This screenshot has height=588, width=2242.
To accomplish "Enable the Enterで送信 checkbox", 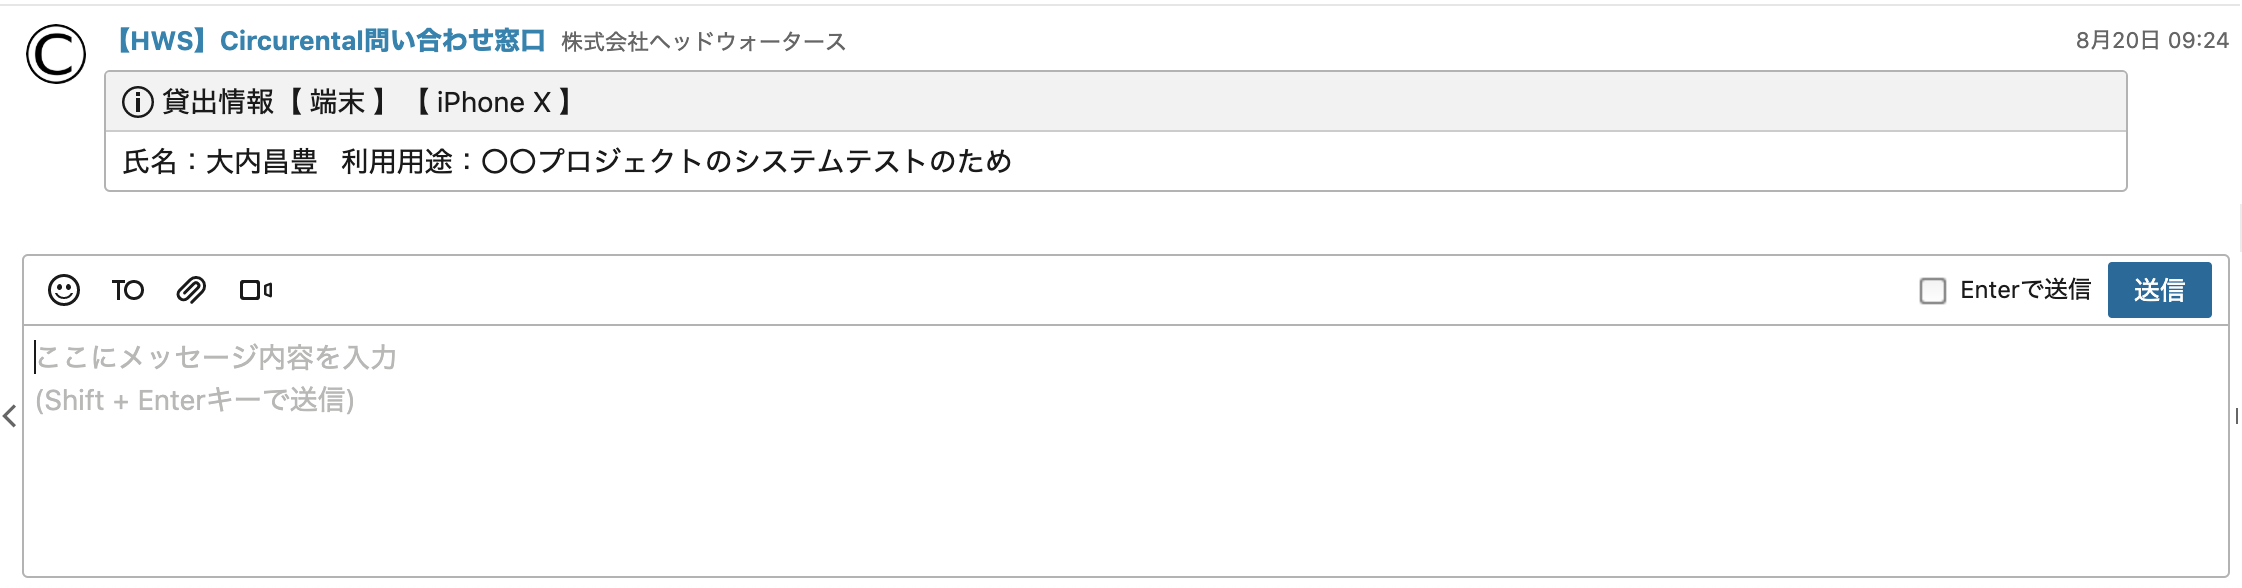I will pyautogui.click(x=1933, y=291).
